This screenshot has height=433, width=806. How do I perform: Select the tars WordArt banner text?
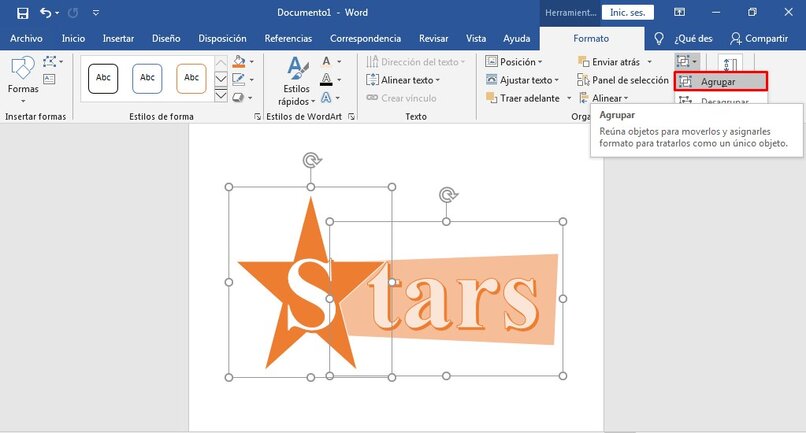452,300
